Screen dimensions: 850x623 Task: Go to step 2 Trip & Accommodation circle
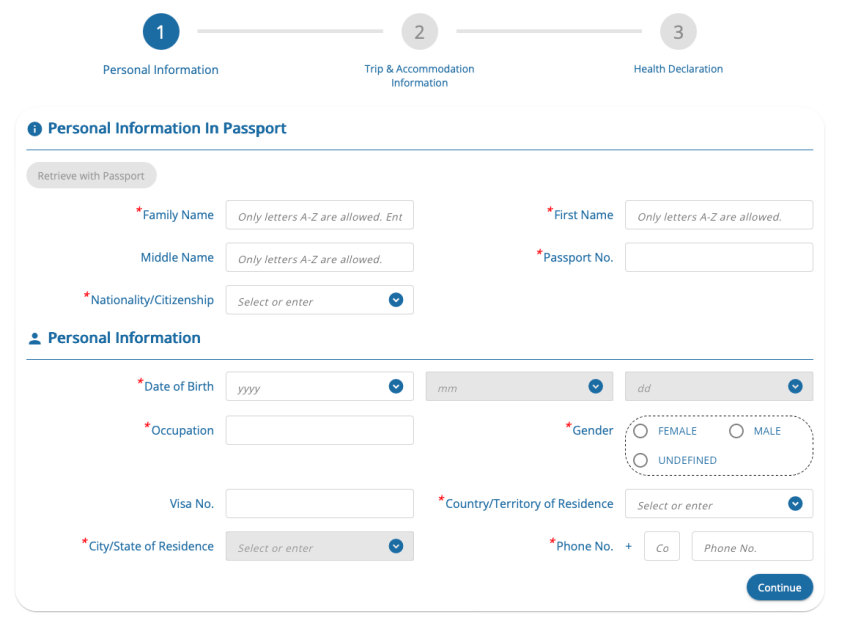[420, 31]
